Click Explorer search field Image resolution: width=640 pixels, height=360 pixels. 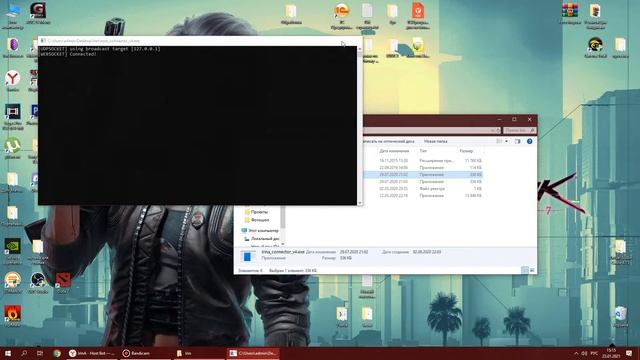519,130
